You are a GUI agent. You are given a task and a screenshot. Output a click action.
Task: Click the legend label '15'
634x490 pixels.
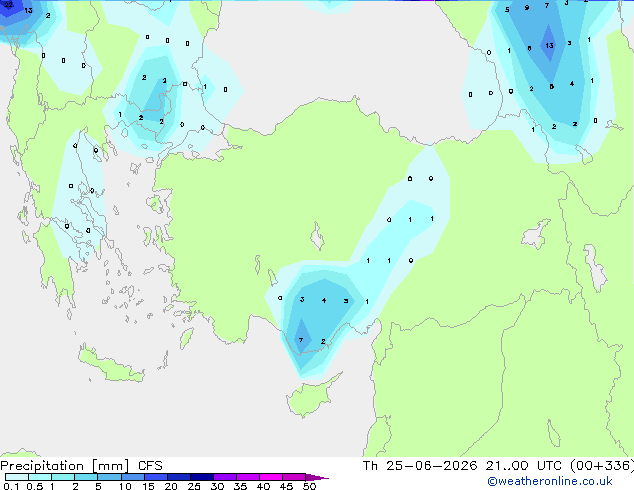(x=148, y=486)
